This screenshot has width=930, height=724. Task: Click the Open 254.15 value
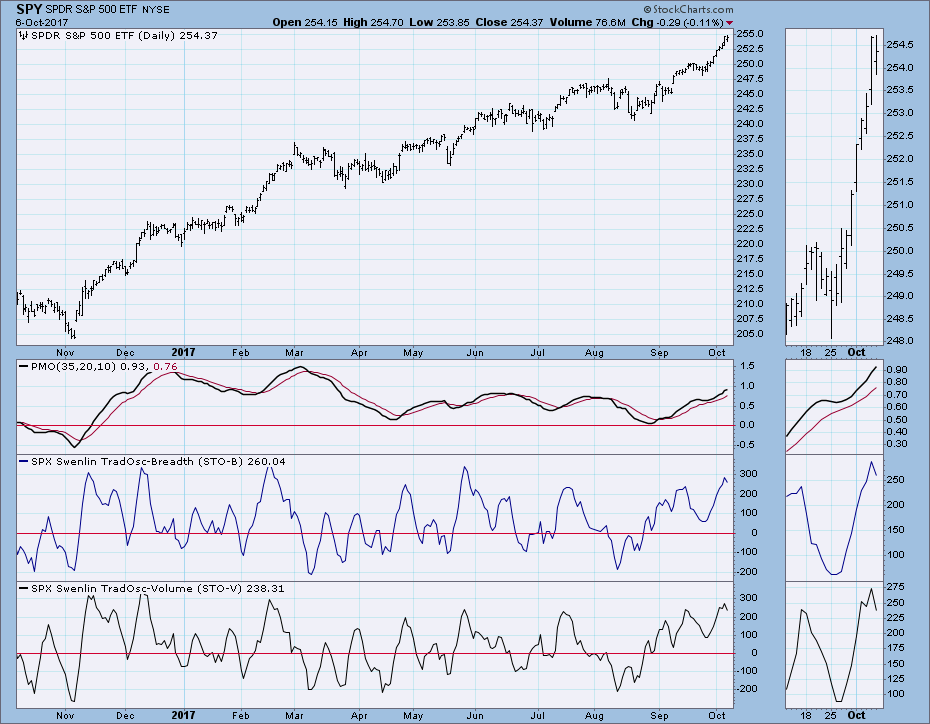305,23
